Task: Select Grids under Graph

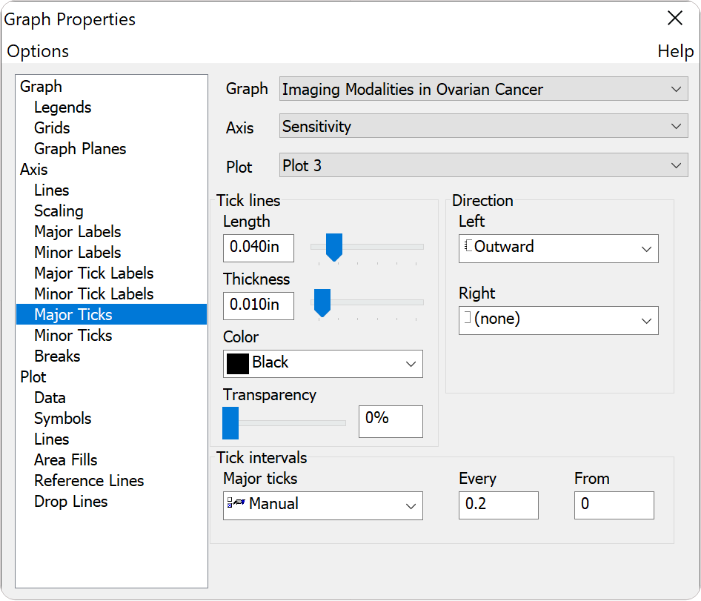Action: coord(52,128)
